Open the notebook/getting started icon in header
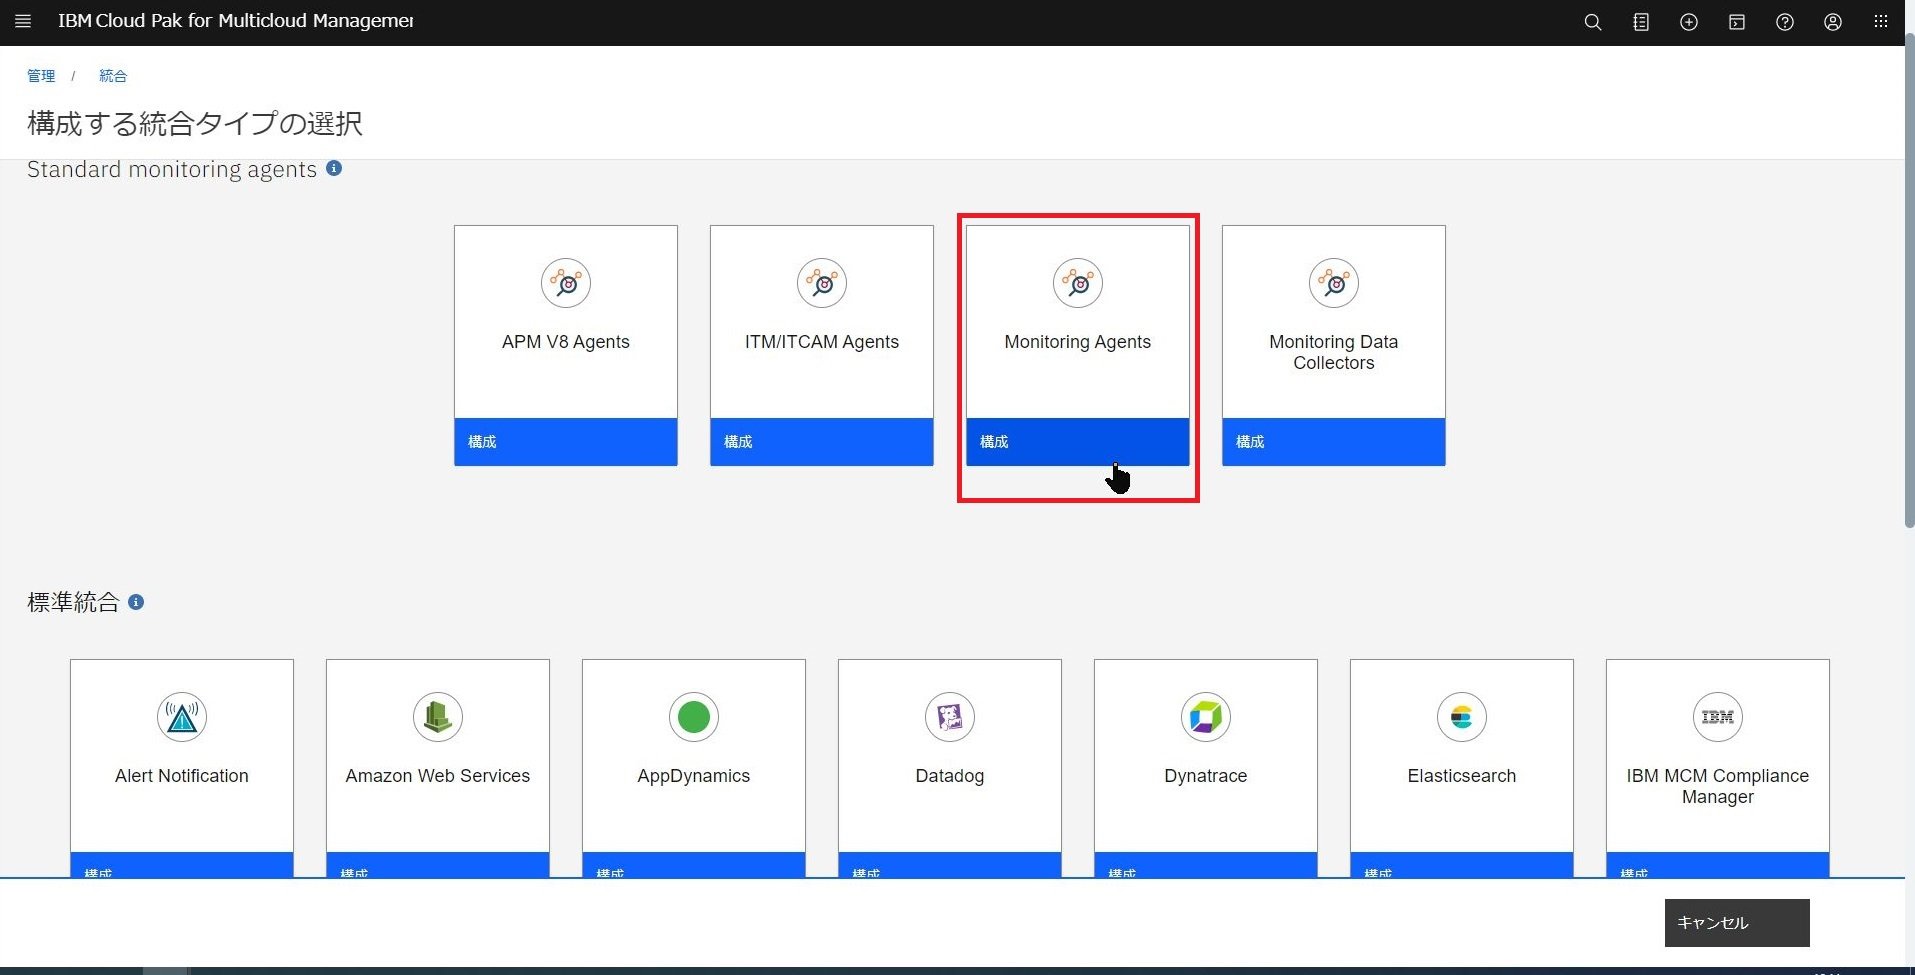 point(1641,22)
